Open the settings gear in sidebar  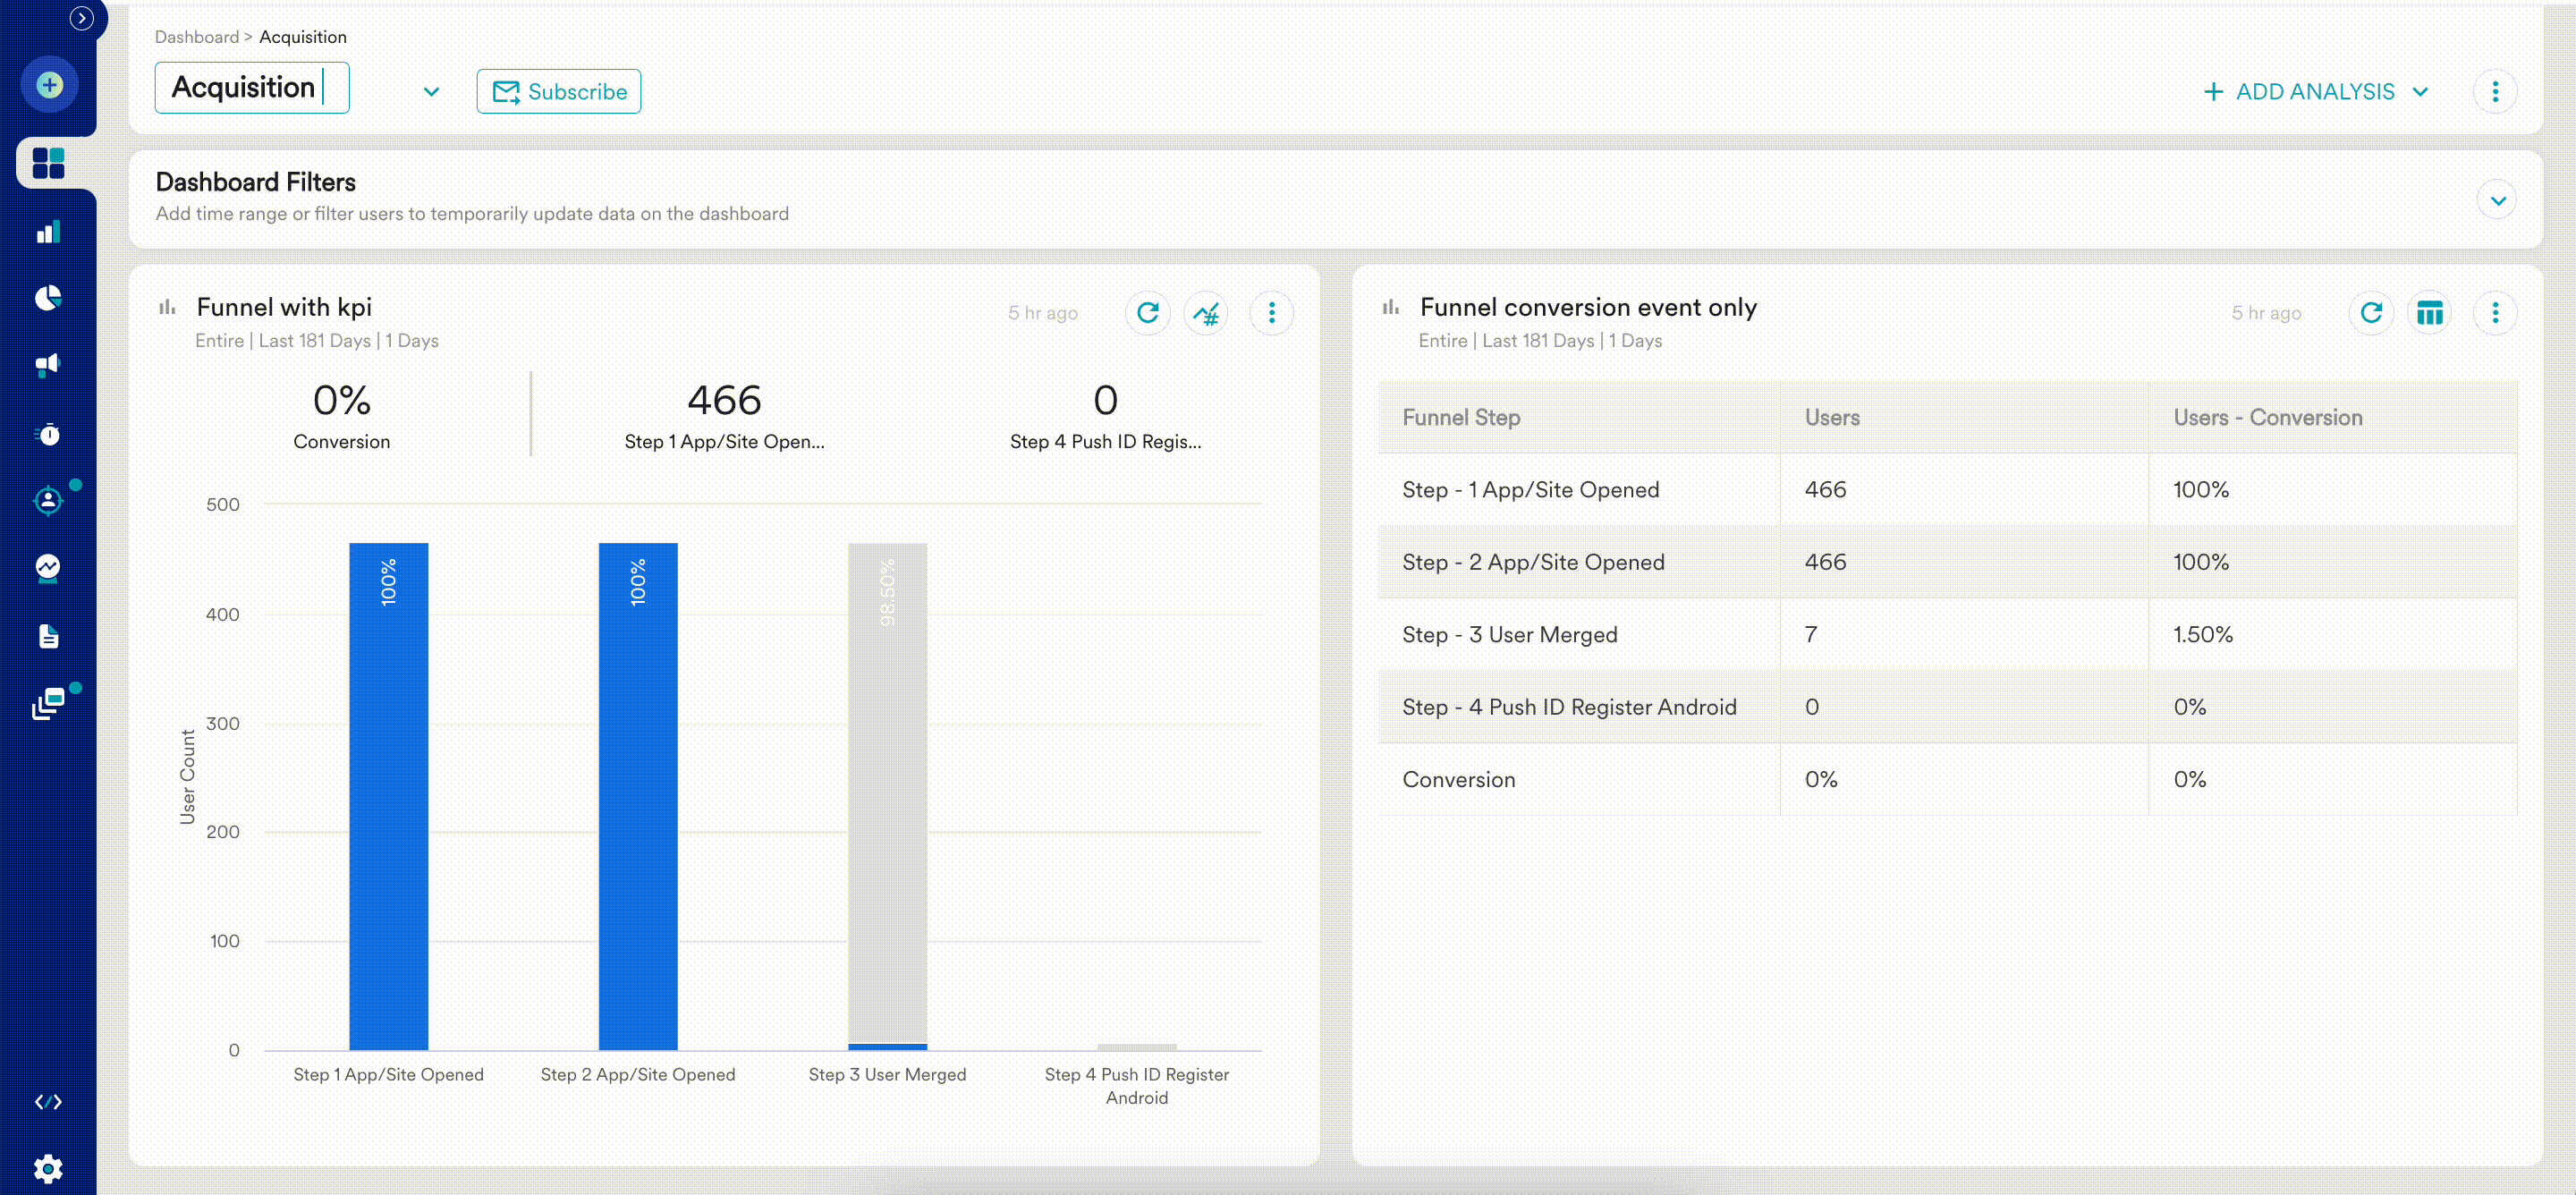tap(48, 1168)
